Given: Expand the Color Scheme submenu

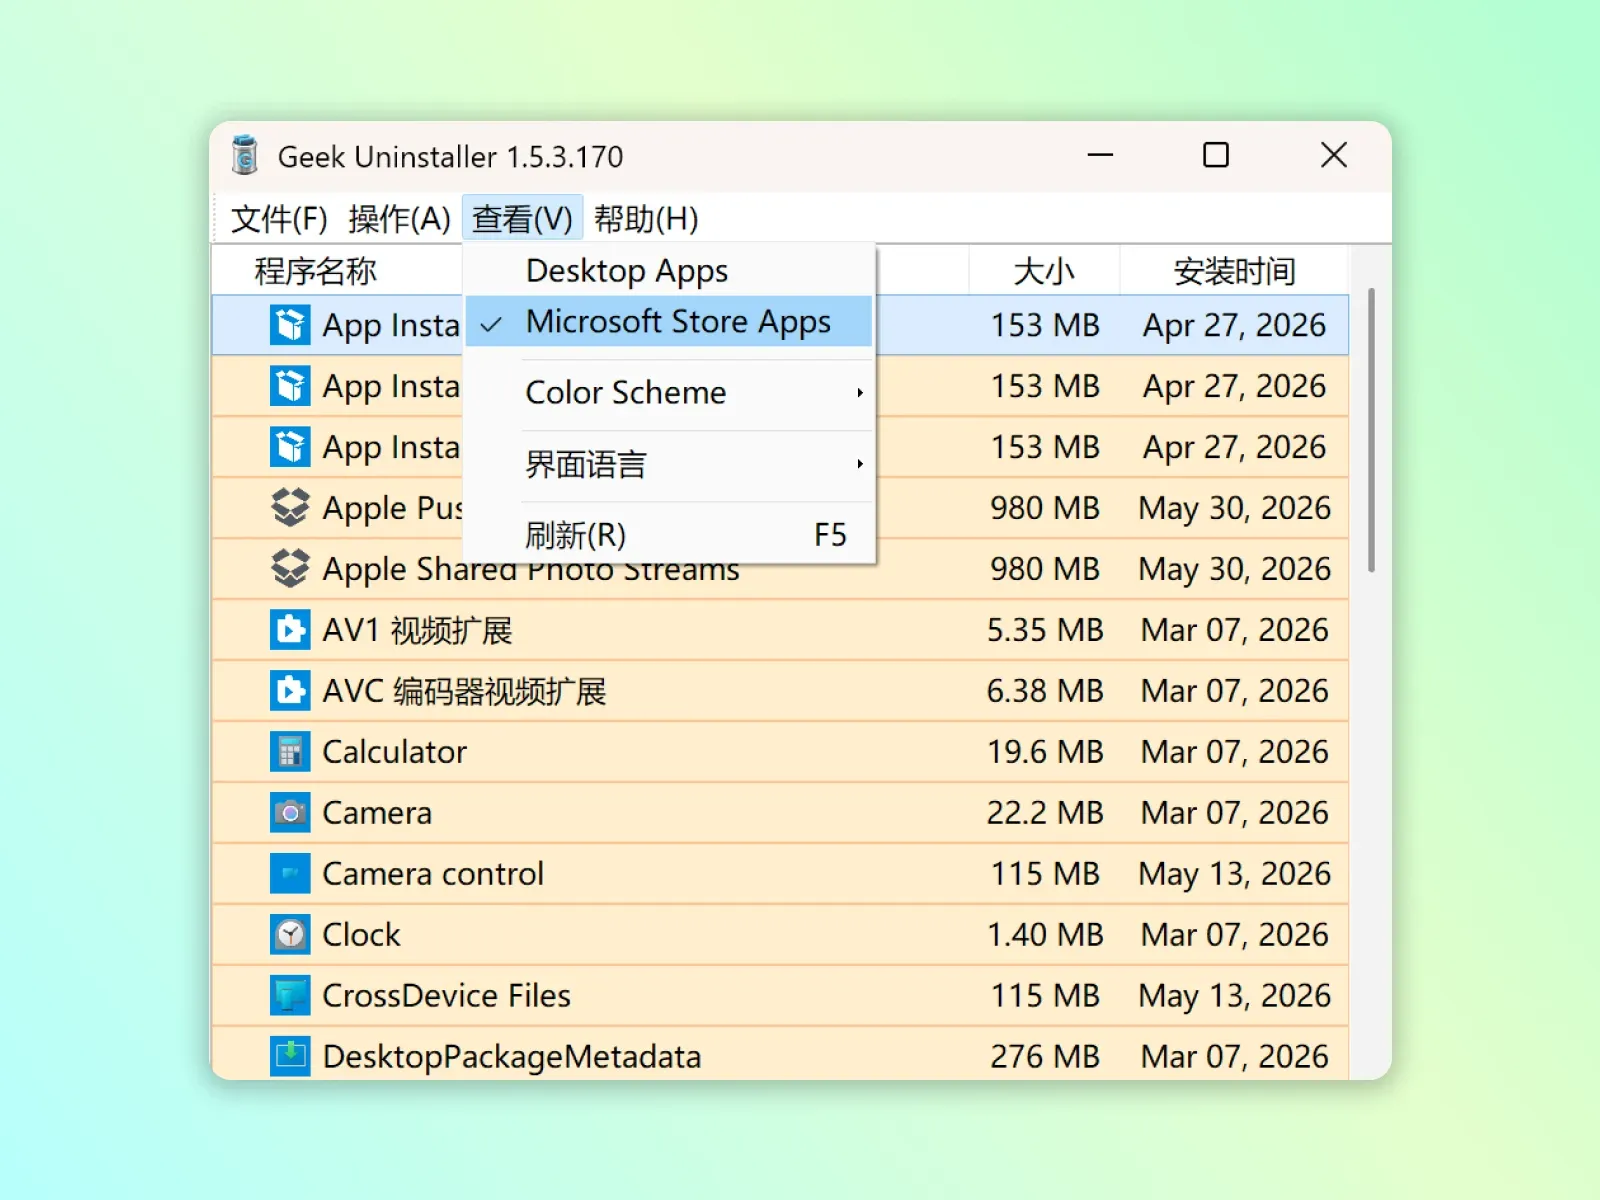Looking at the screenshot, I should tap(669, 392).
